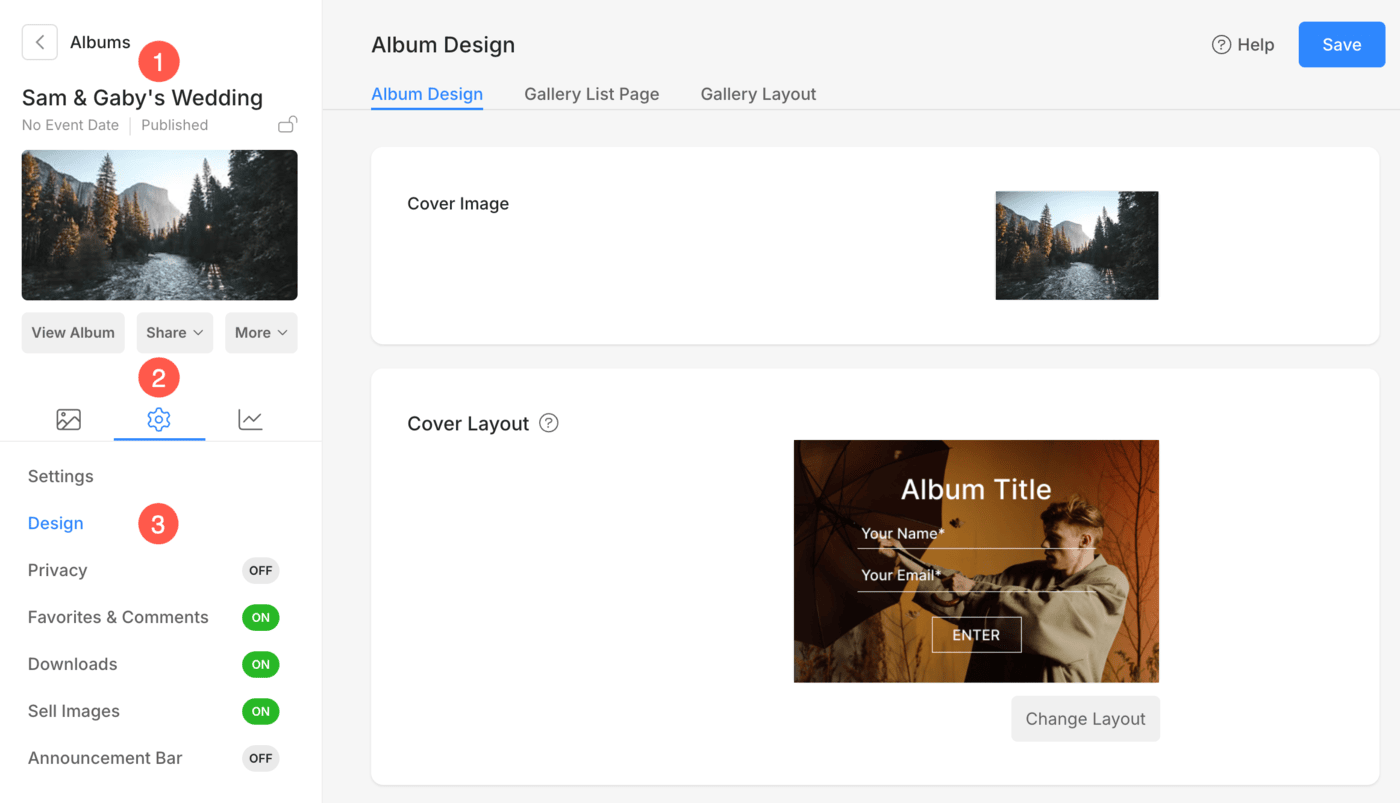Open the More dropdown menu
Image resolution: width=1400 pixels, height=803 pixels.
[261, 333]
